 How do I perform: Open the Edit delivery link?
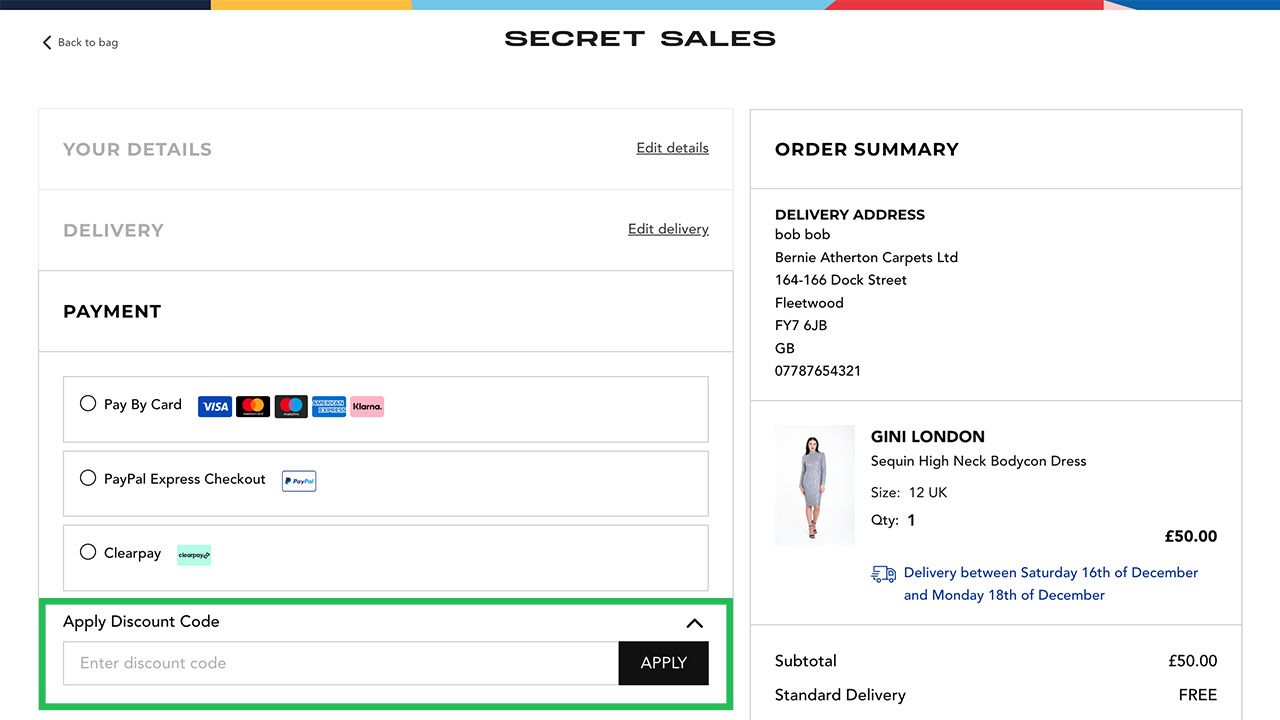click(668, 229)
